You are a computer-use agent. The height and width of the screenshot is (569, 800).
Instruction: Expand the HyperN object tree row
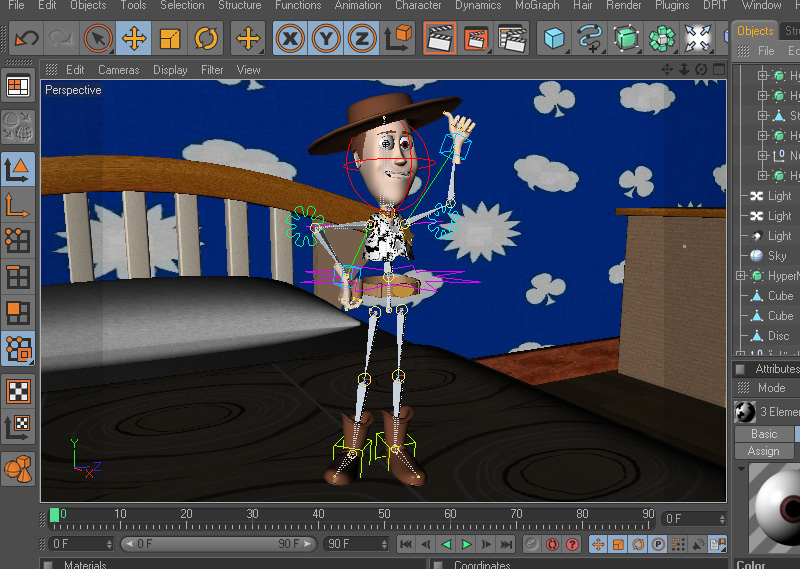tap(741, 276)
